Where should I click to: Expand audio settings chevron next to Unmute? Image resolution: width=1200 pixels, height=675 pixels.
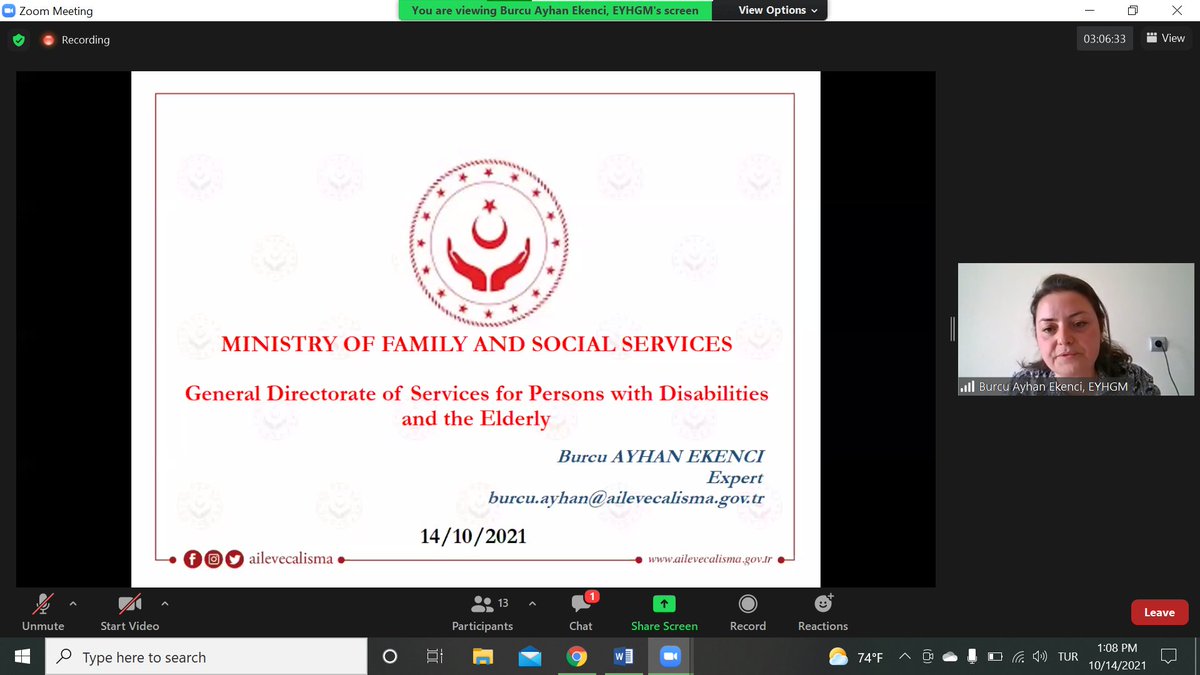tap(71, 604)
